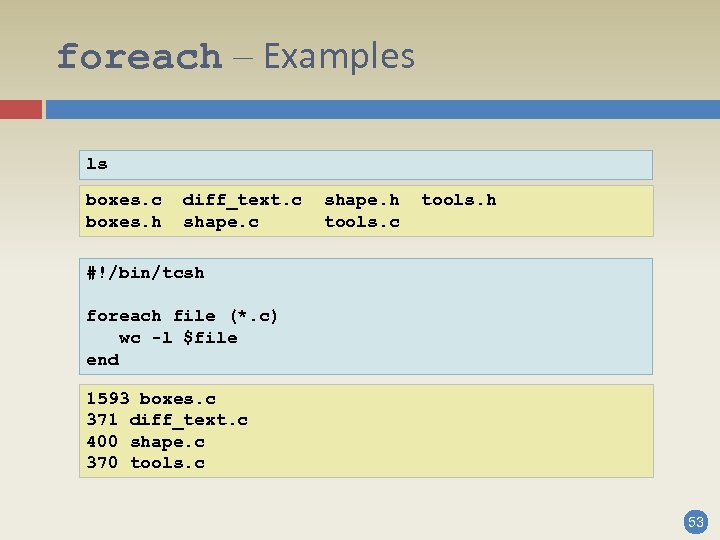This screenshot has height=540, width=720.
Task: Select the red accent block under title
Action: pyautogui.click(x=21, y=109)
